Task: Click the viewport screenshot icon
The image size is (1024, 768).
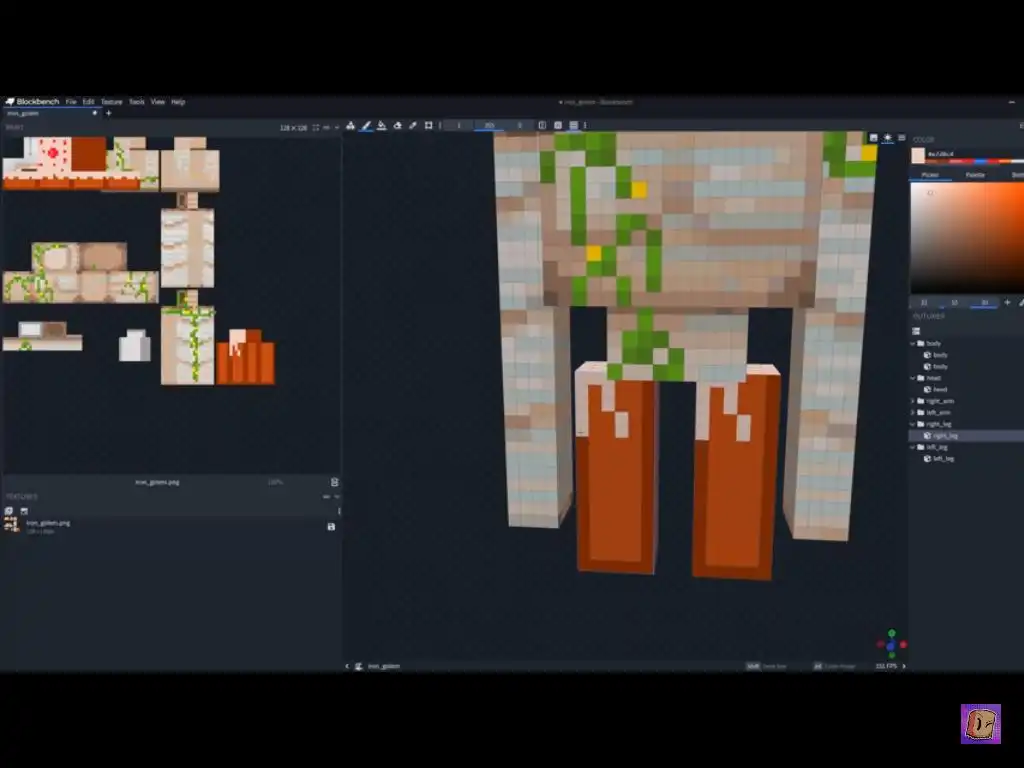Action: tap(873, 138)
